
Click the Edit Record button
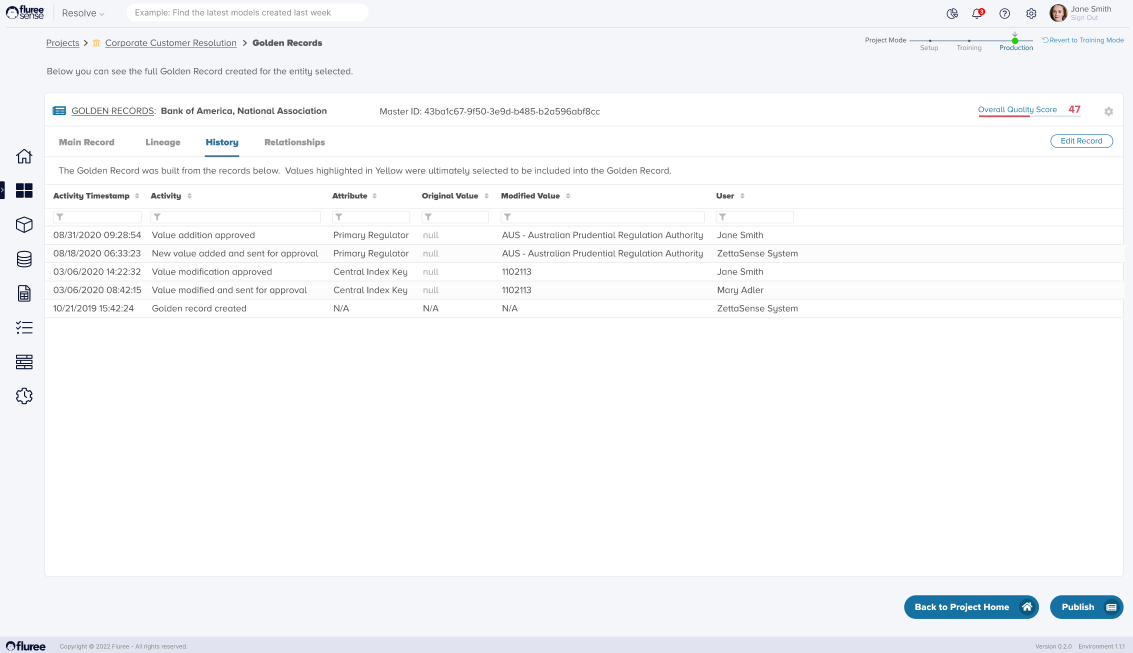(1081, 141)
